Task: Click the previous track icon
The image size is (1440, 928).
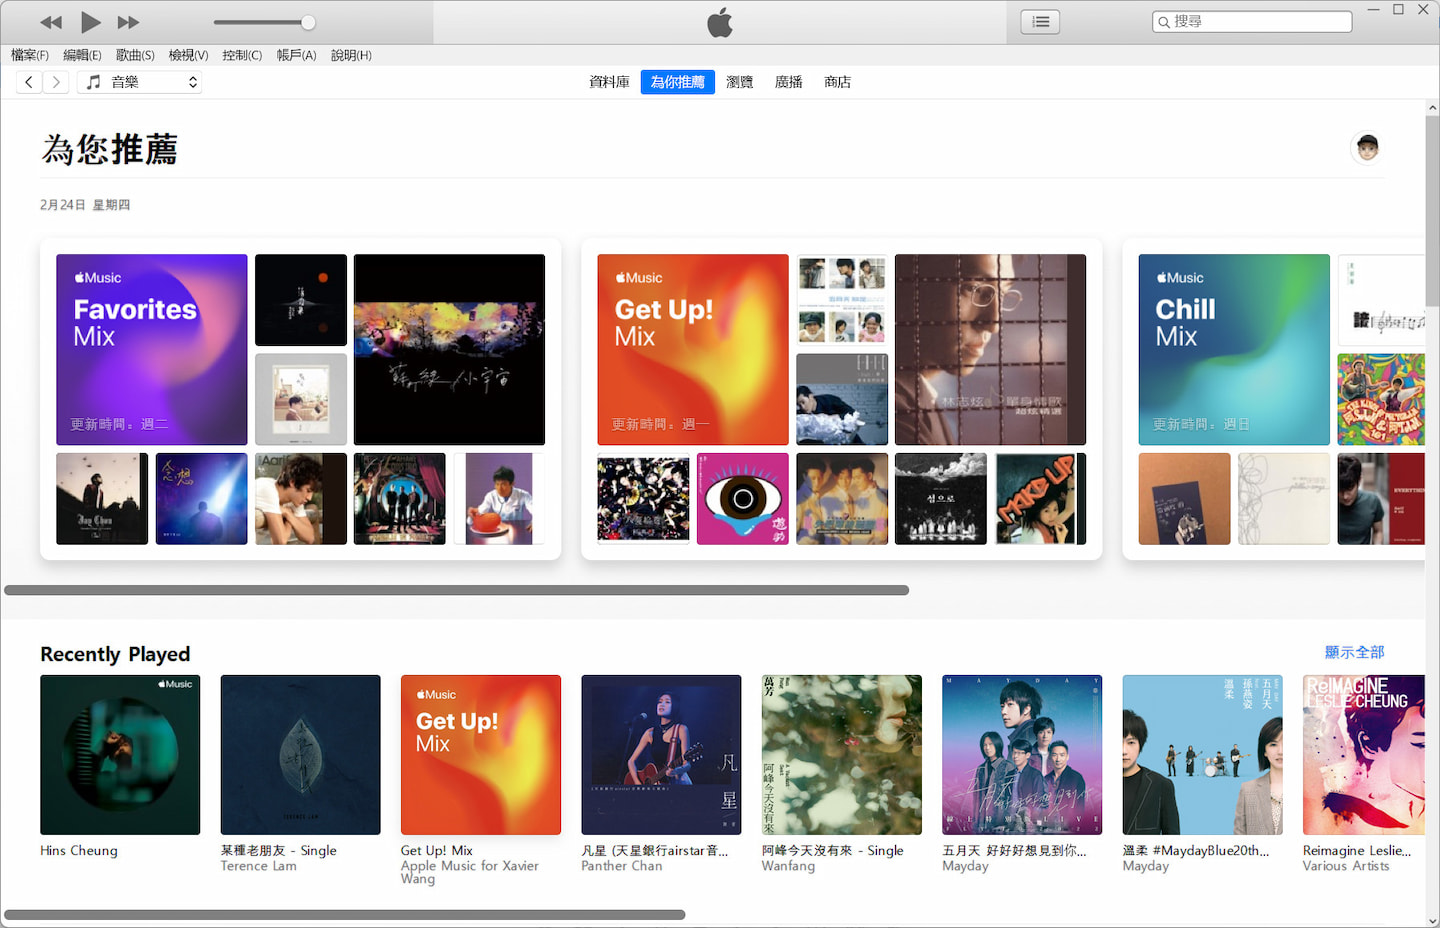Action: pos(49,22)
